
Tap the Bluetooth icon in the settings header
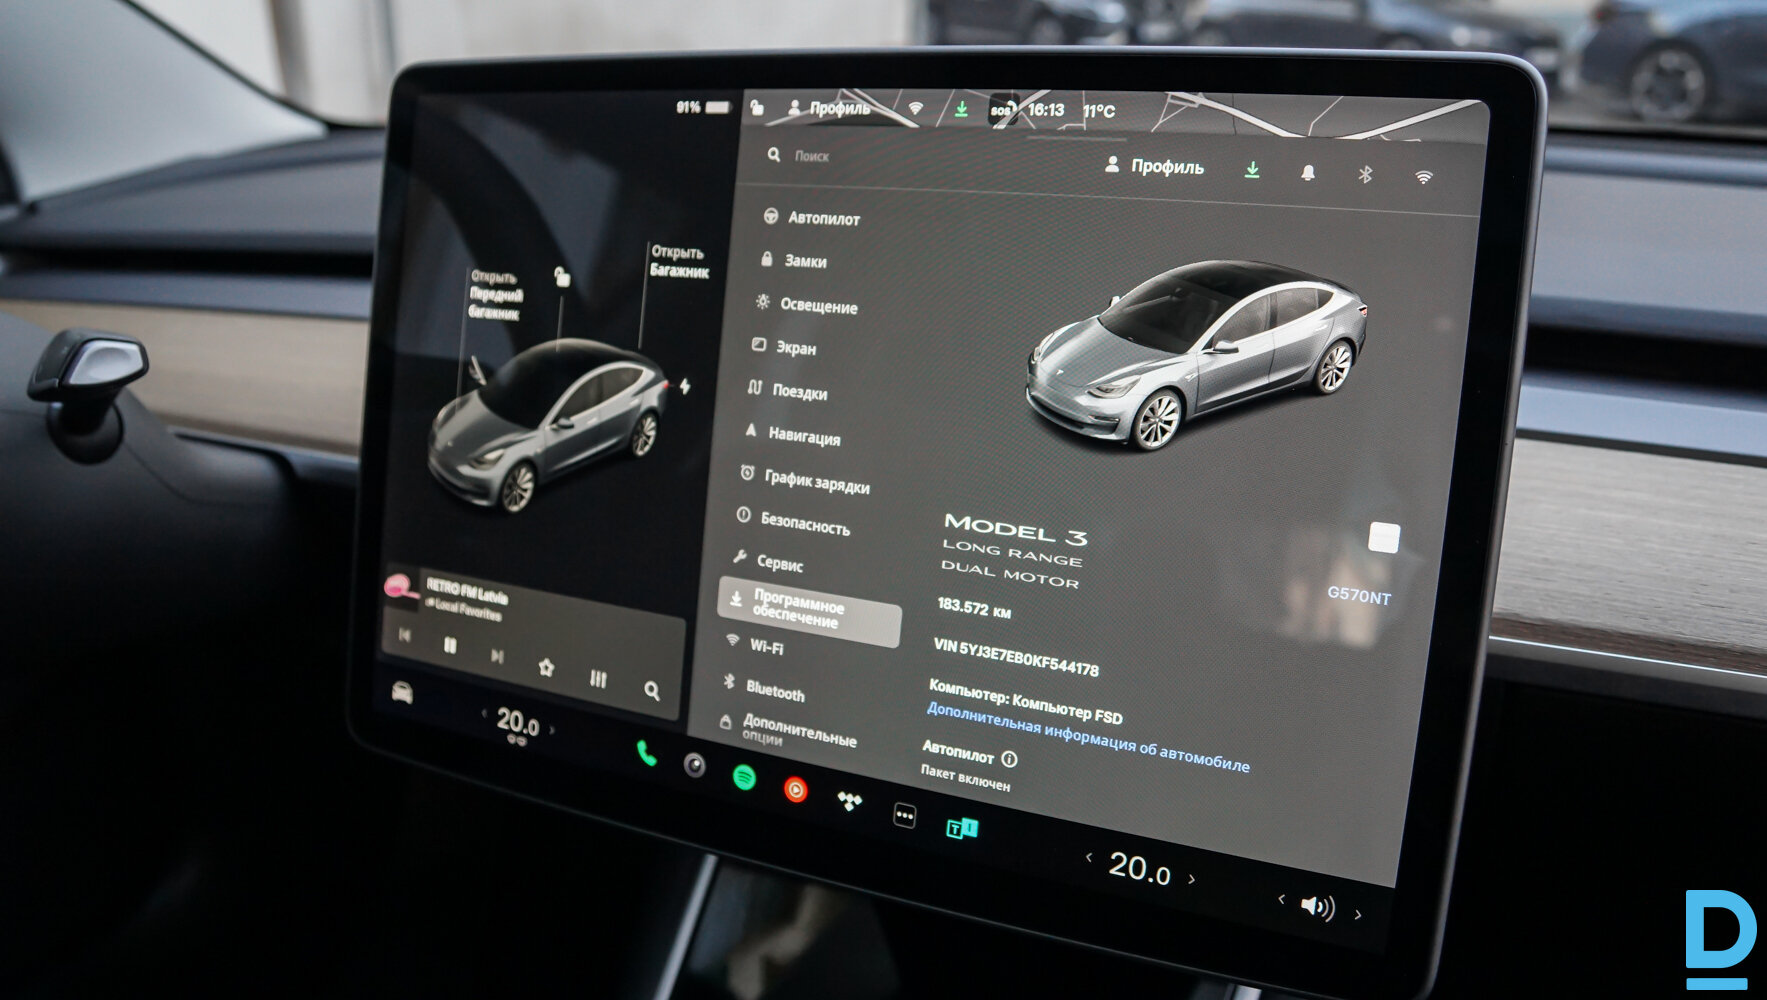click(x=1365, y=175)
